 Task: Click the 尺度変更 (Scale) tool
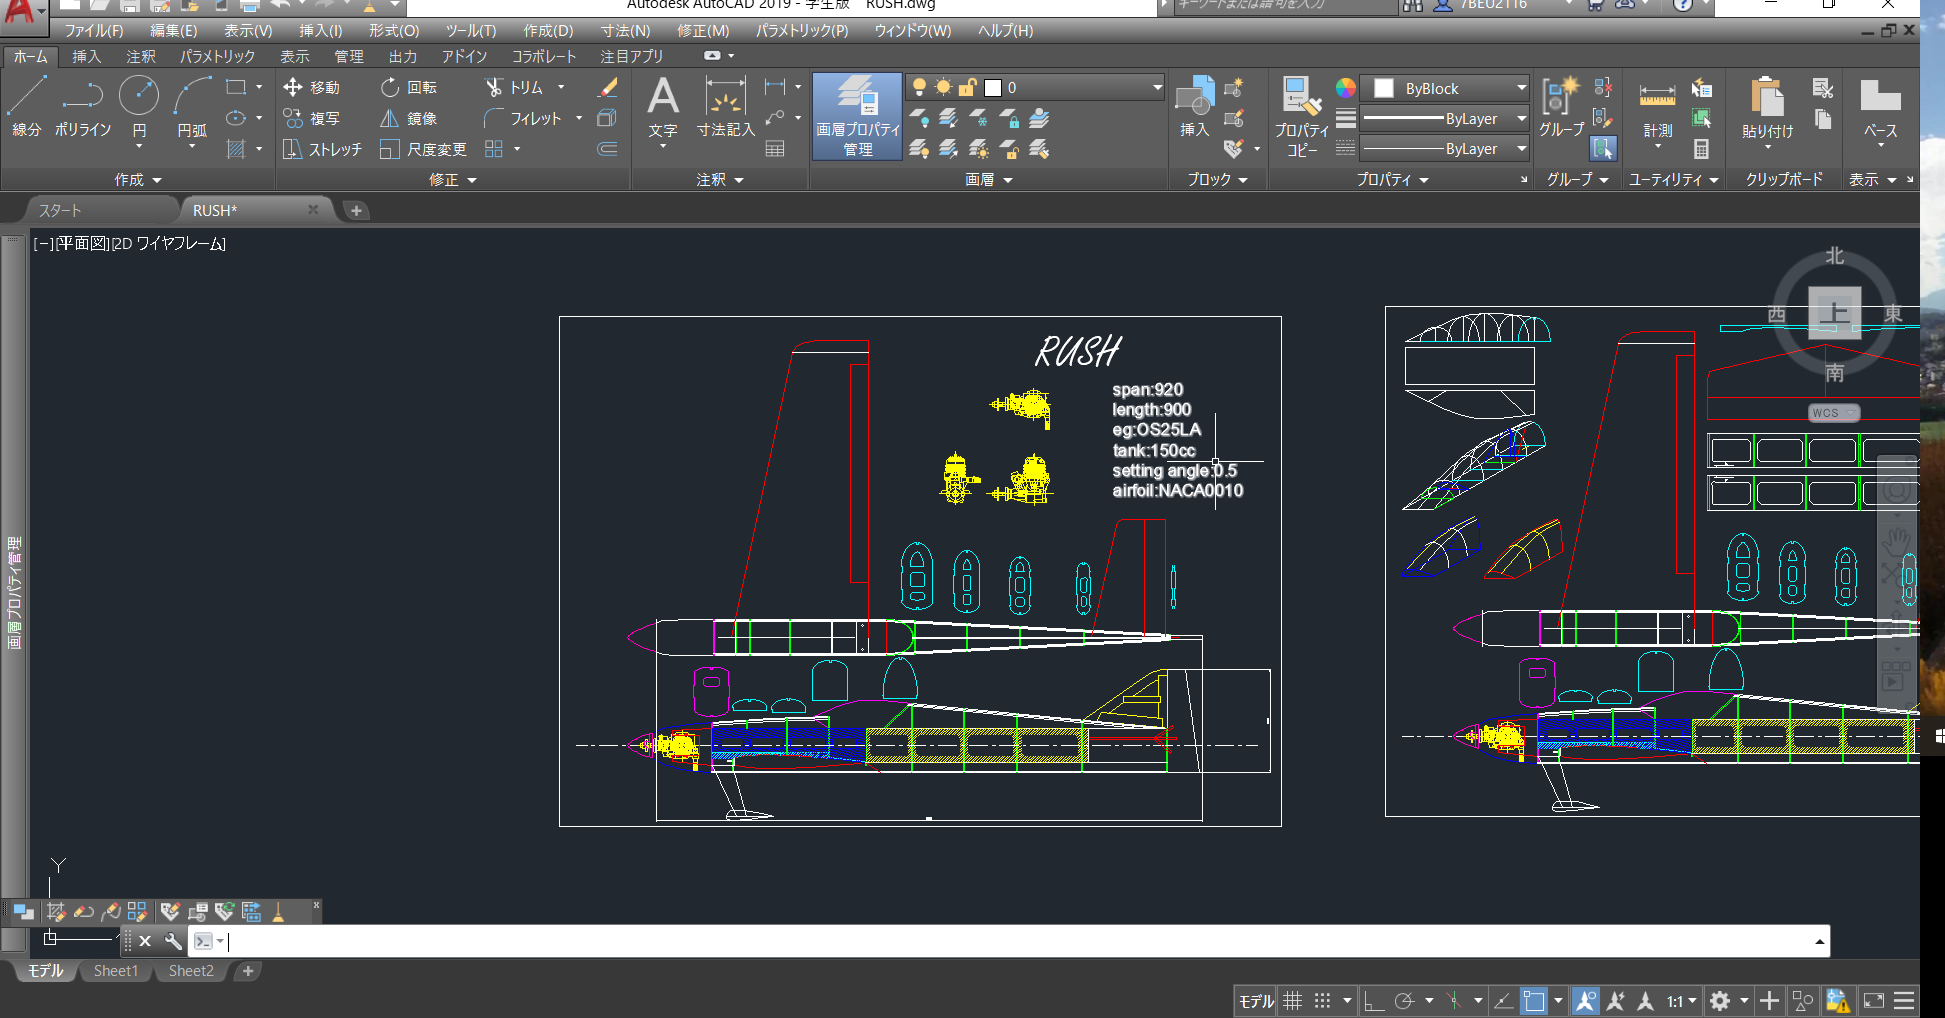point(423,149)
